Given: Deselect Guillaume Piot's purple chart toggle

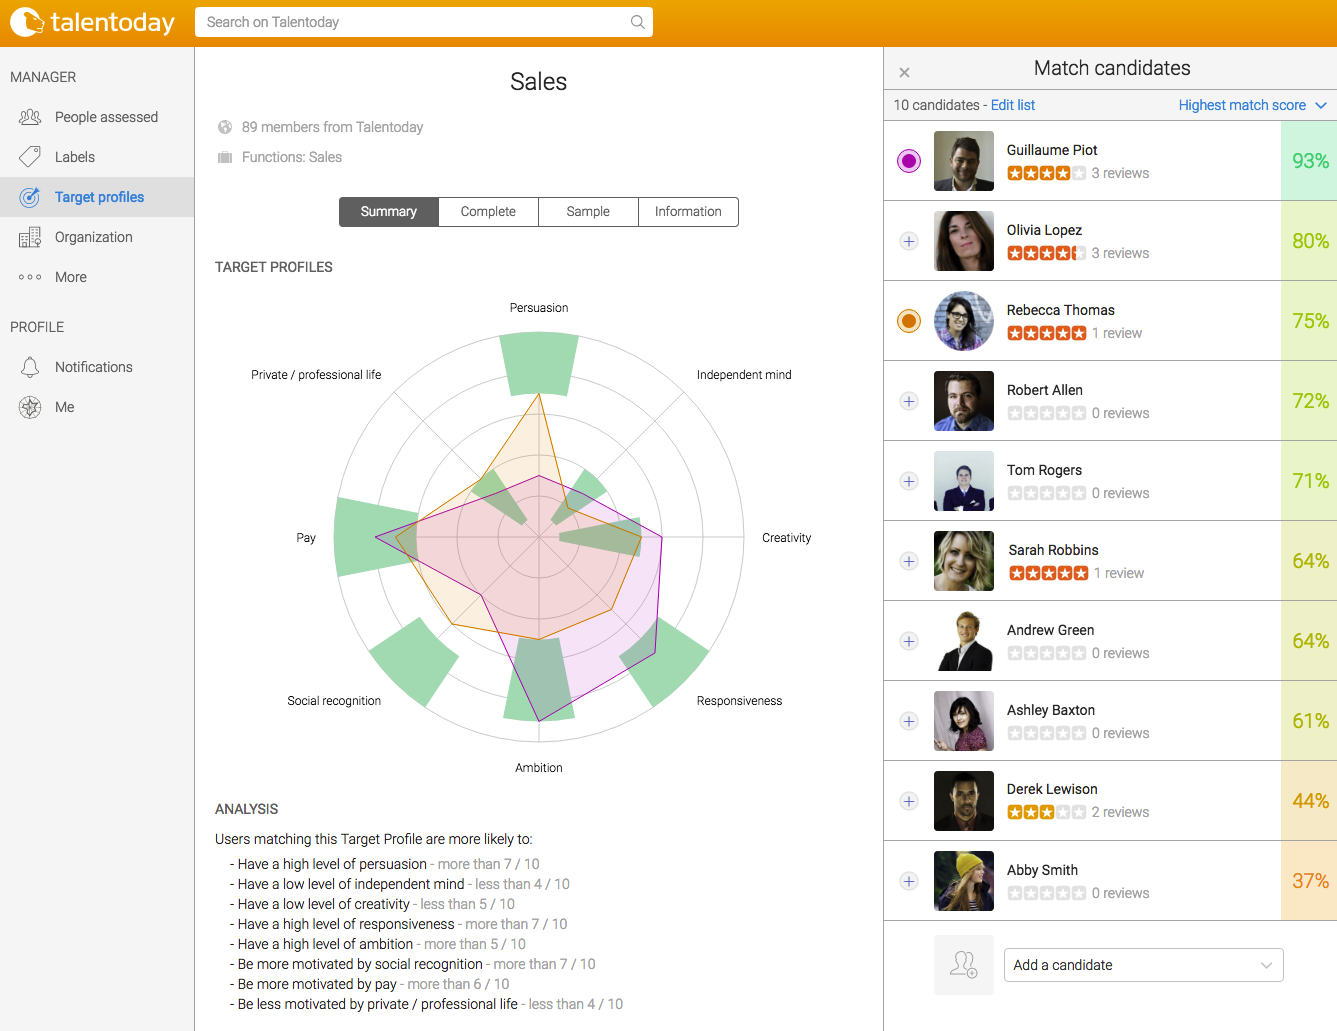Looking at the screenshot, I should coord(909,161).
